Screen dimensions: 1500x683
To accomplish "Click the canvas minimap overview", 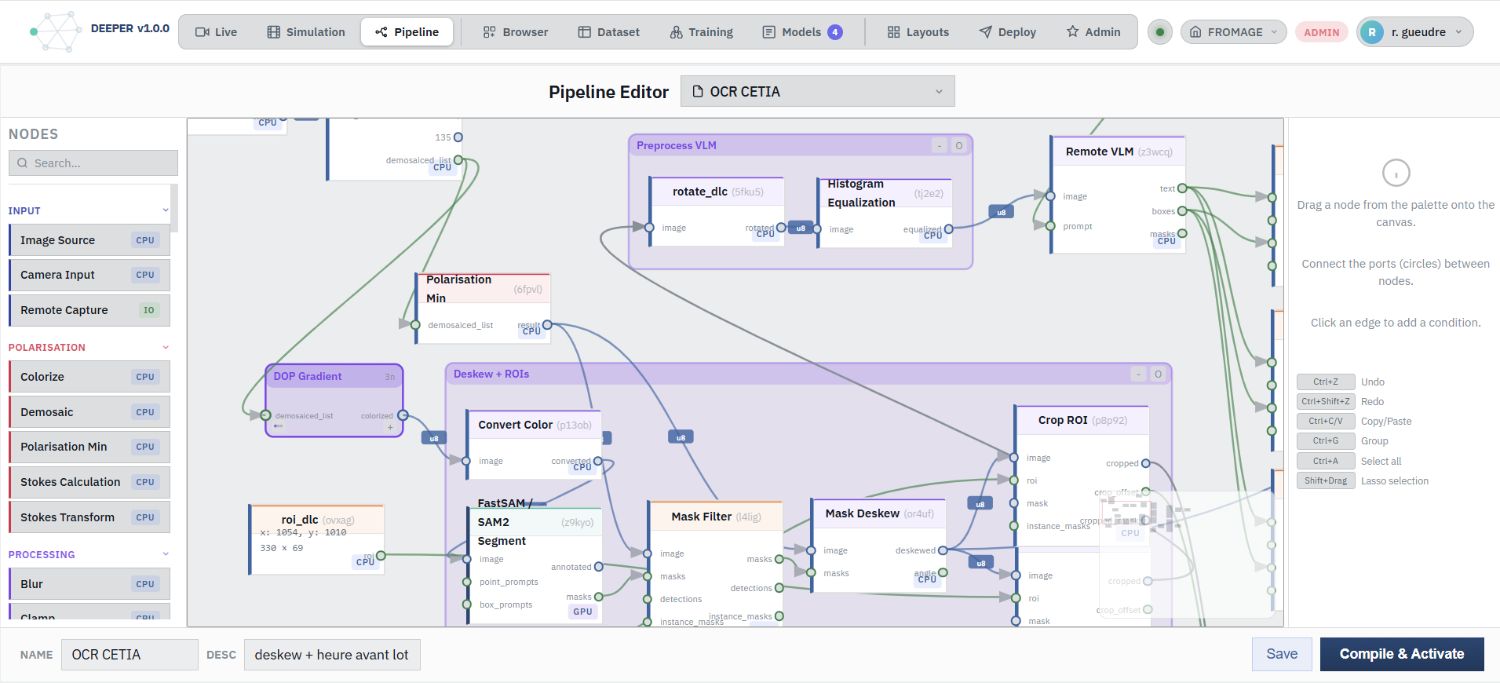I will [1188, 554].
